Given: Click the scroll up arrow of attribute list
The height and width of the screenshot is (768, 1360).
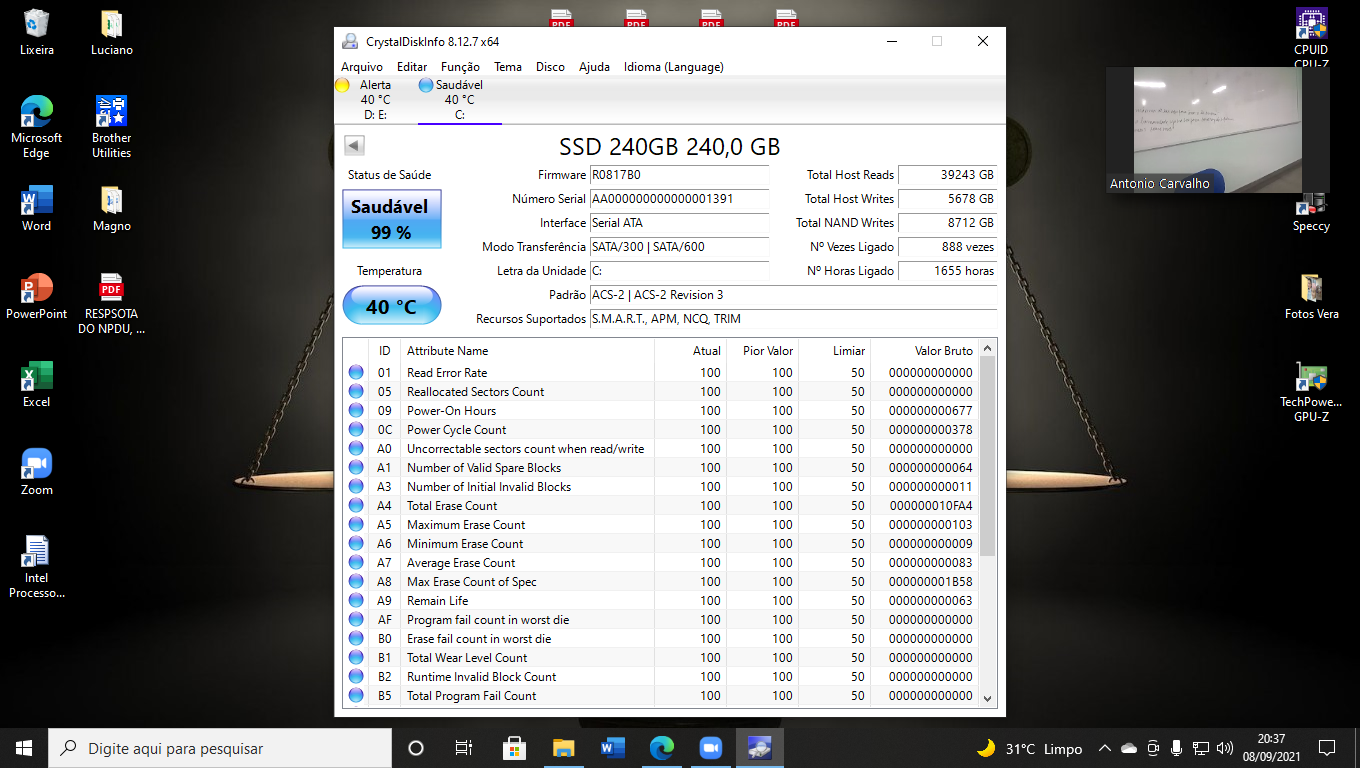Looking at the screenshot, I should tap(987, 349).
